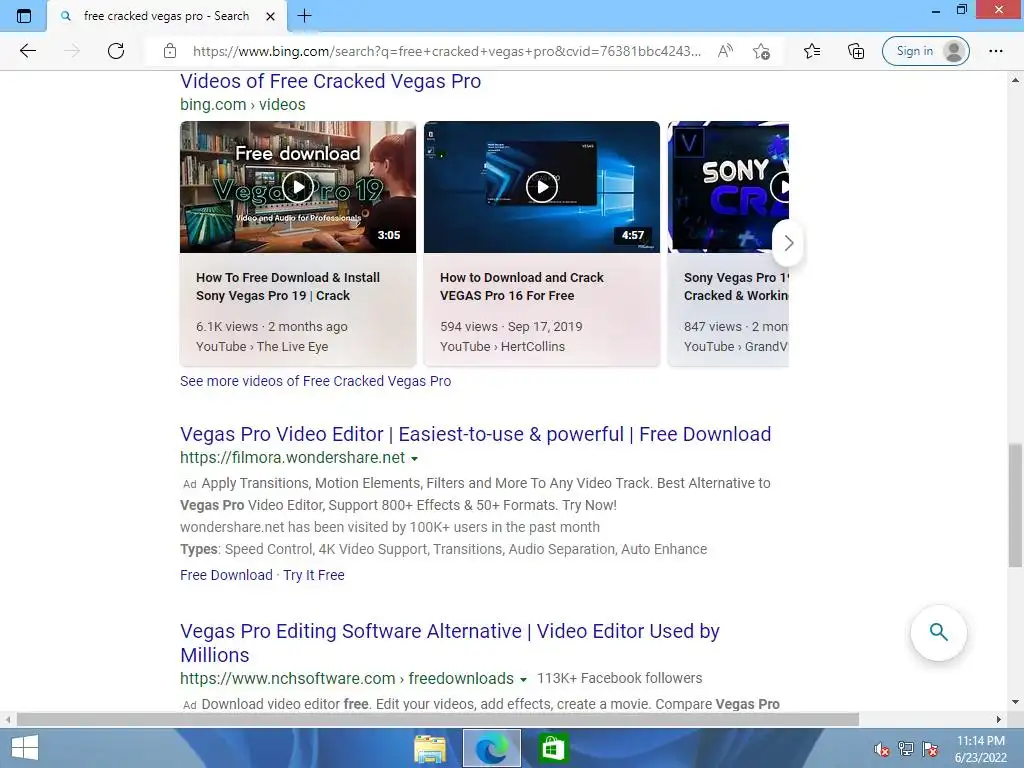Click the scroll down arrow
The height and width of the screenshot is (768, 1024).
pos(1015,703)
